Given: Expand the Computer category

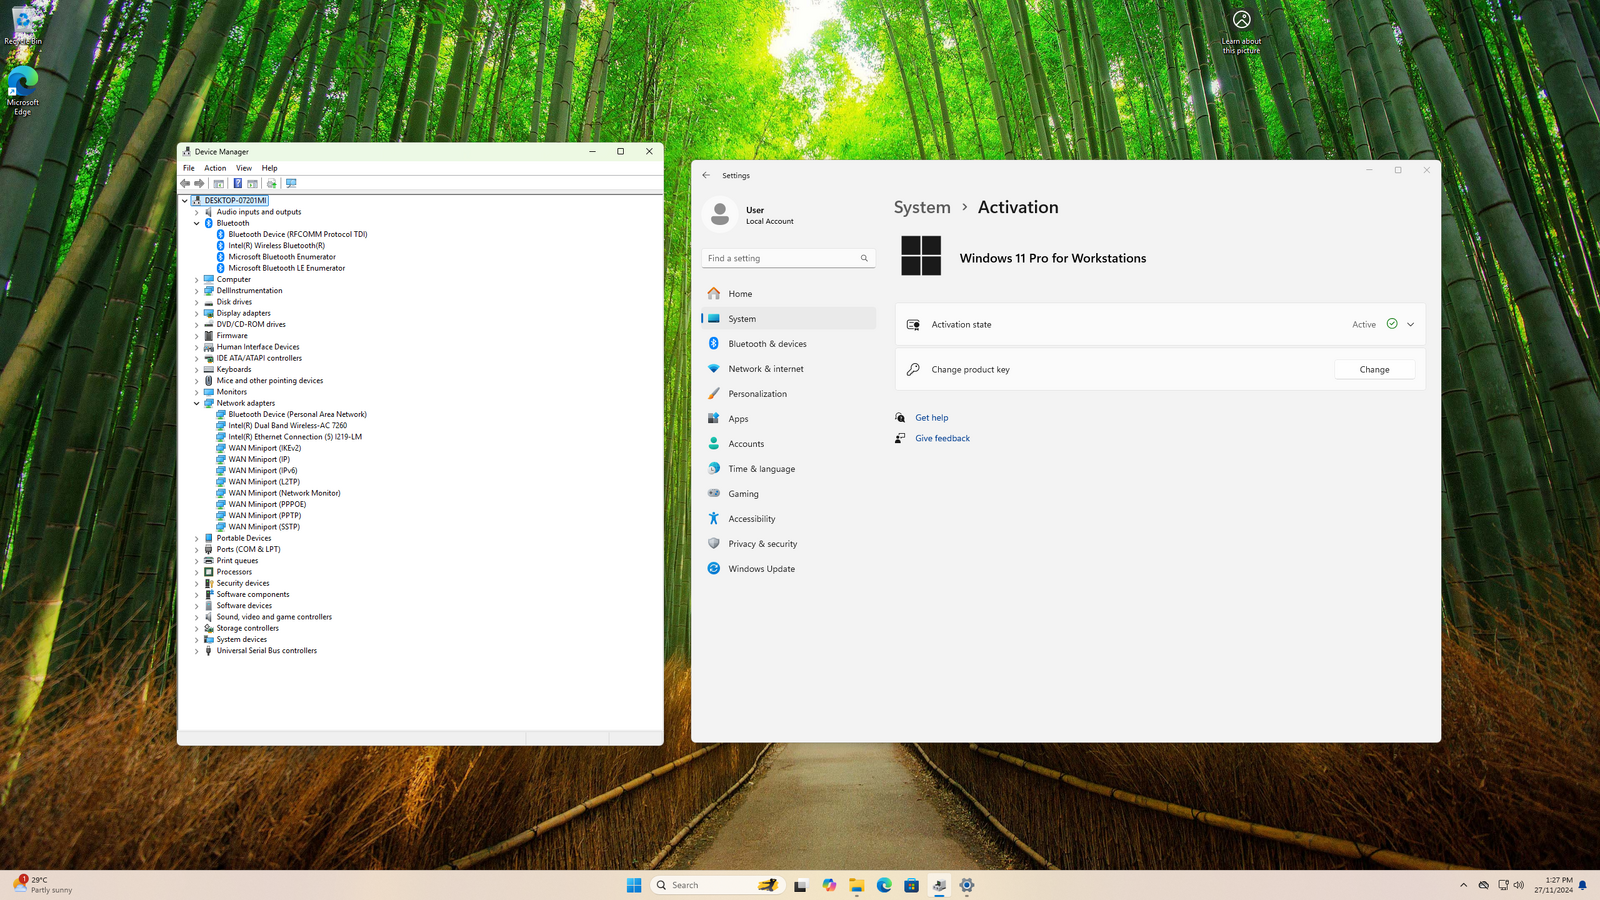Looking at the screenshot, I should pos(197,279).
